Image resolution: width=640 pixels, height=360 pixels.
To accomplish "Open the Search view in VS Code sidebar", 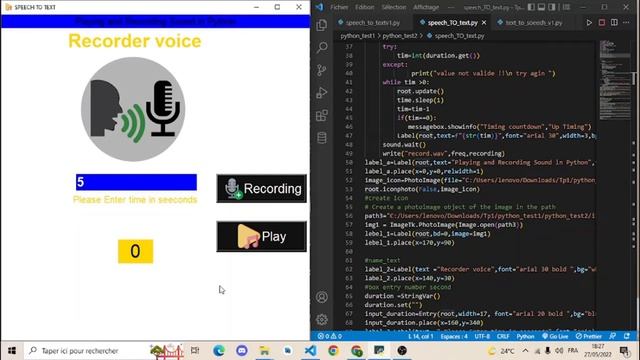I will pos(322,47).
